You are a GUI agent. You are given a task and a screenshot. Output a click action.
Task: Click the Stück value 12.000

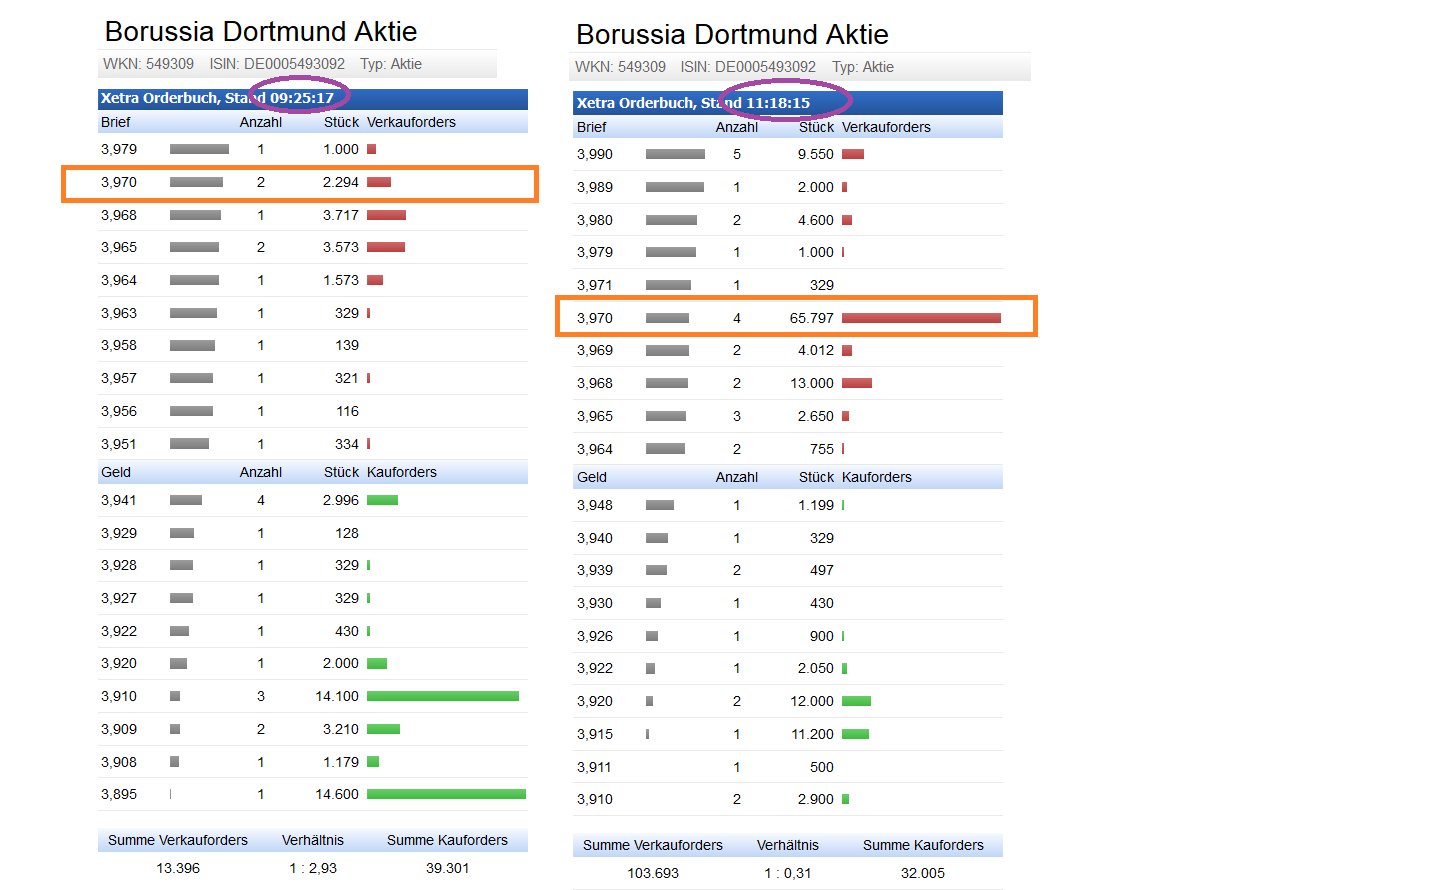pyautogui.click(x=812, y=701)
